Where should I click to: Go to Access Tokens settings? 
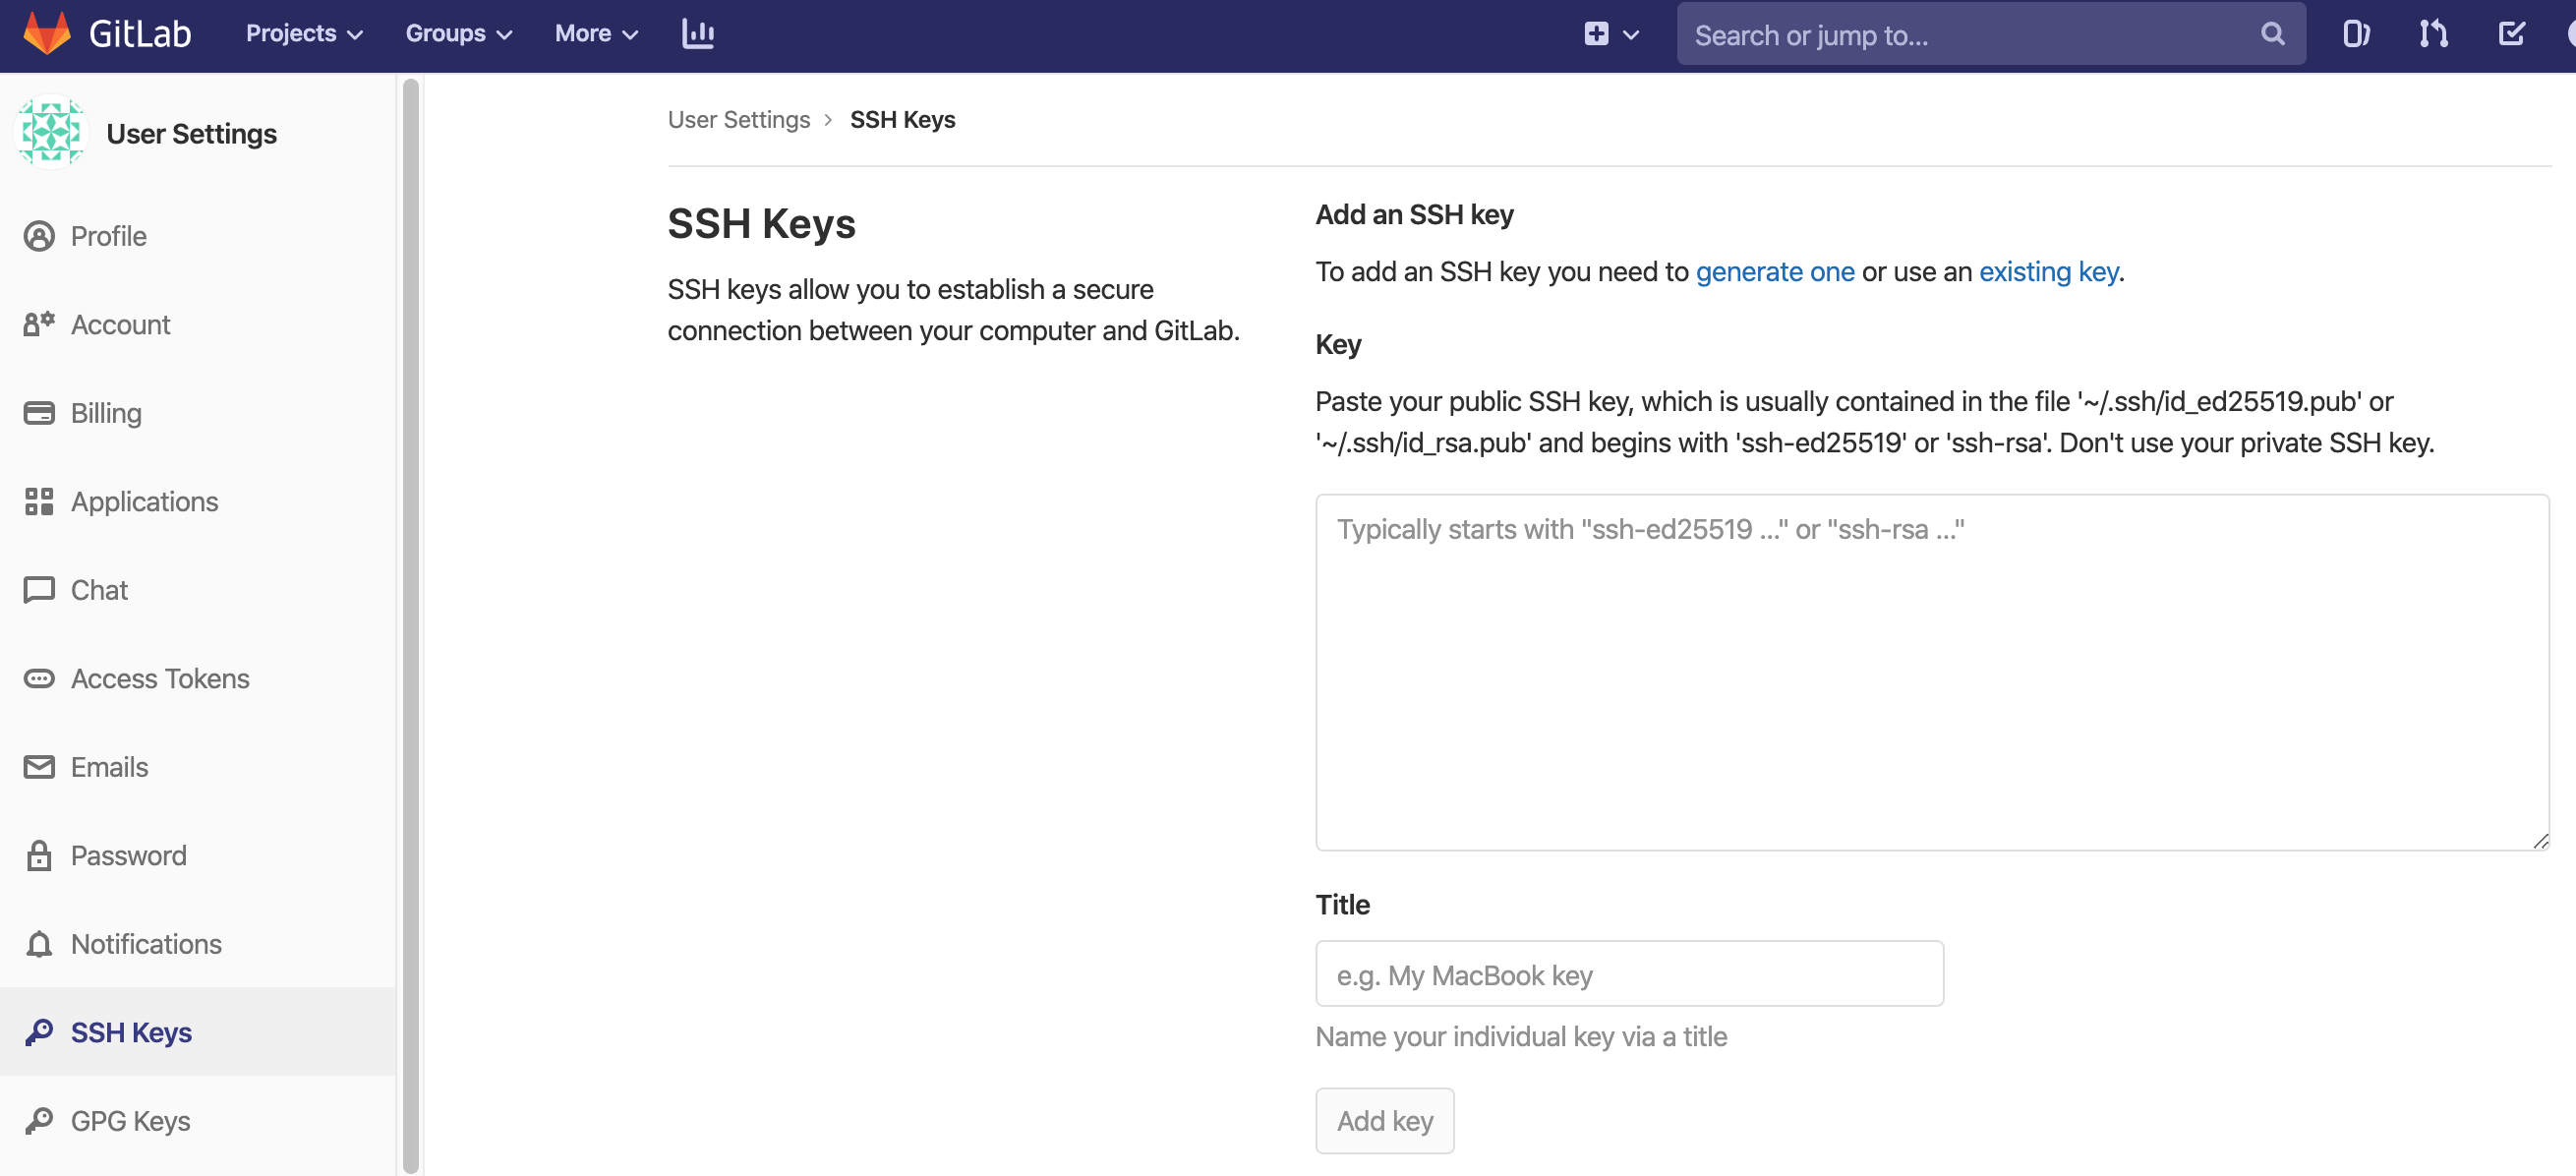tap(160, 678)
